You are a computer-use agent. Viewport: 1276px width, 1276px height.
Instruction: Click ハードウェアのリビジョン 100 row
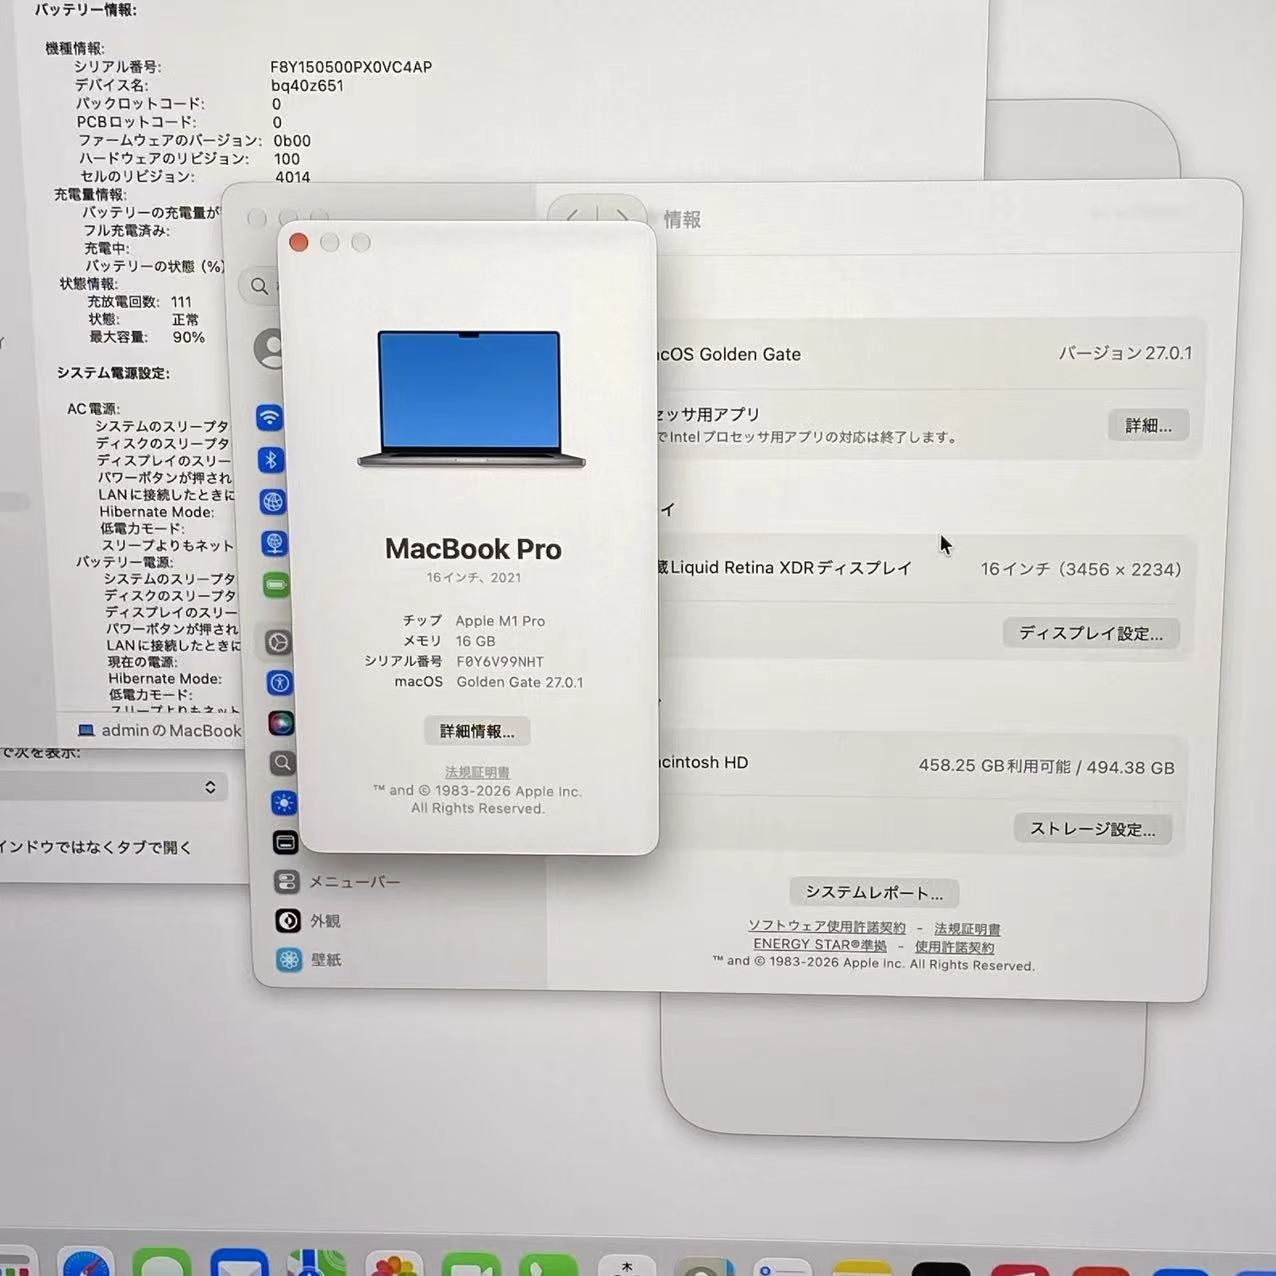tap(189, 159)
